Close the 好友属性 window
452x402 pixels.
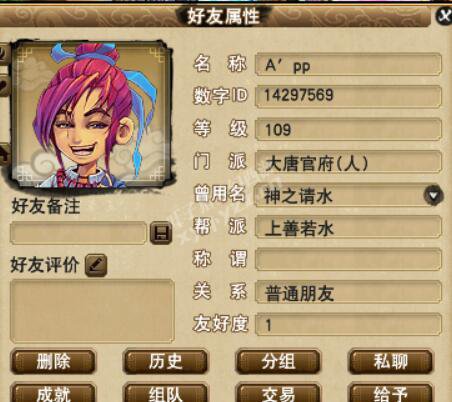tap(445, 15)
